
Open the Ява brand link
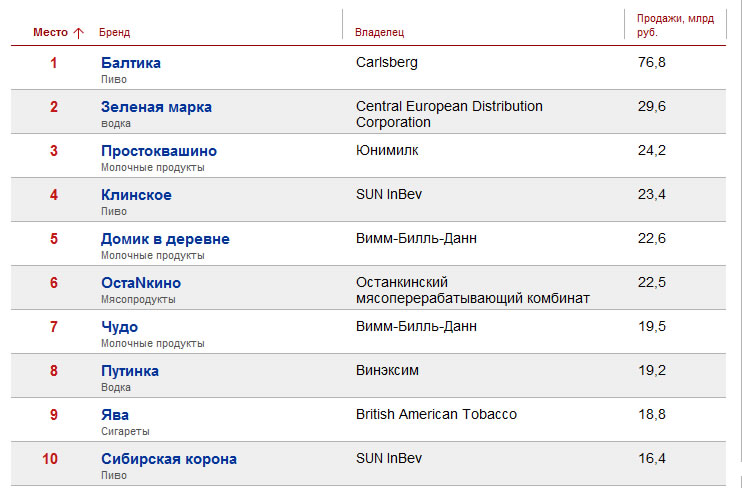coord(115,415)
